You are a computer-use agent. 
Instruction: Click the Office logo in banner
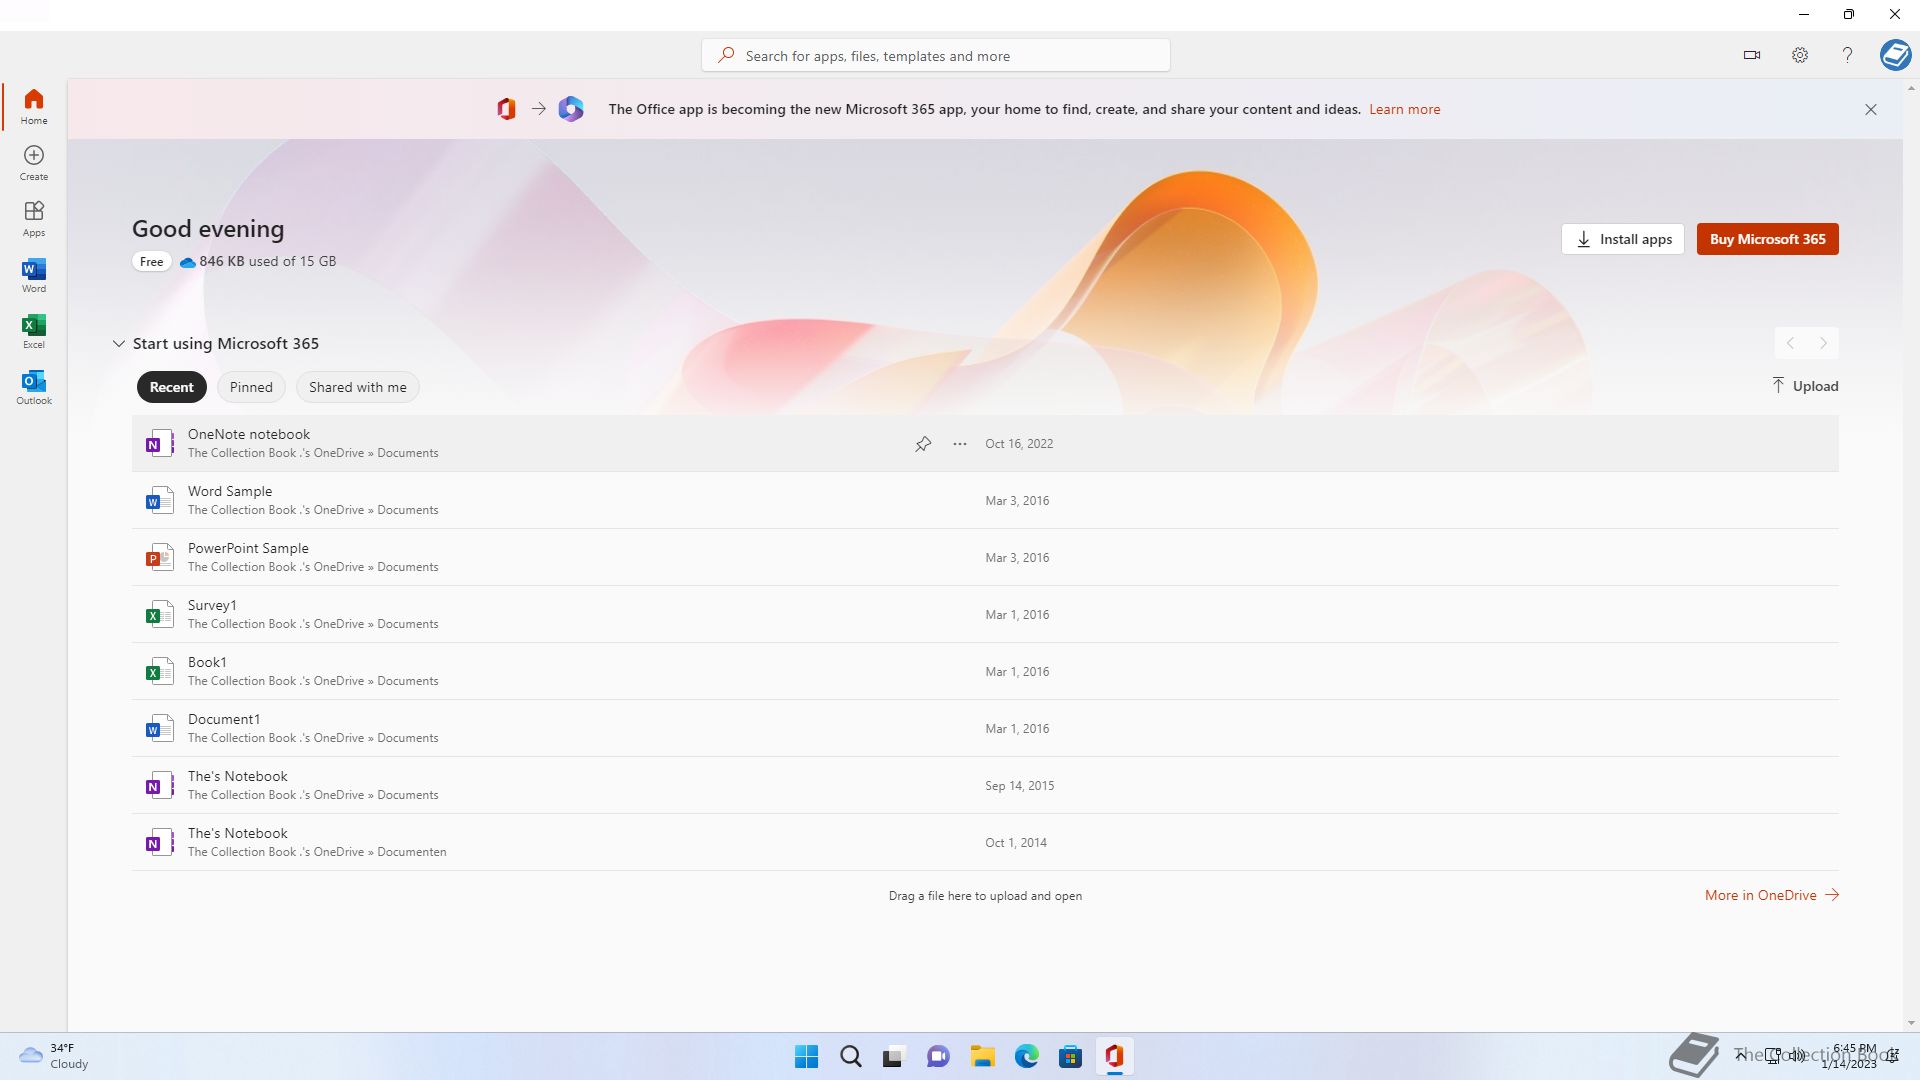tap(507, 109)
